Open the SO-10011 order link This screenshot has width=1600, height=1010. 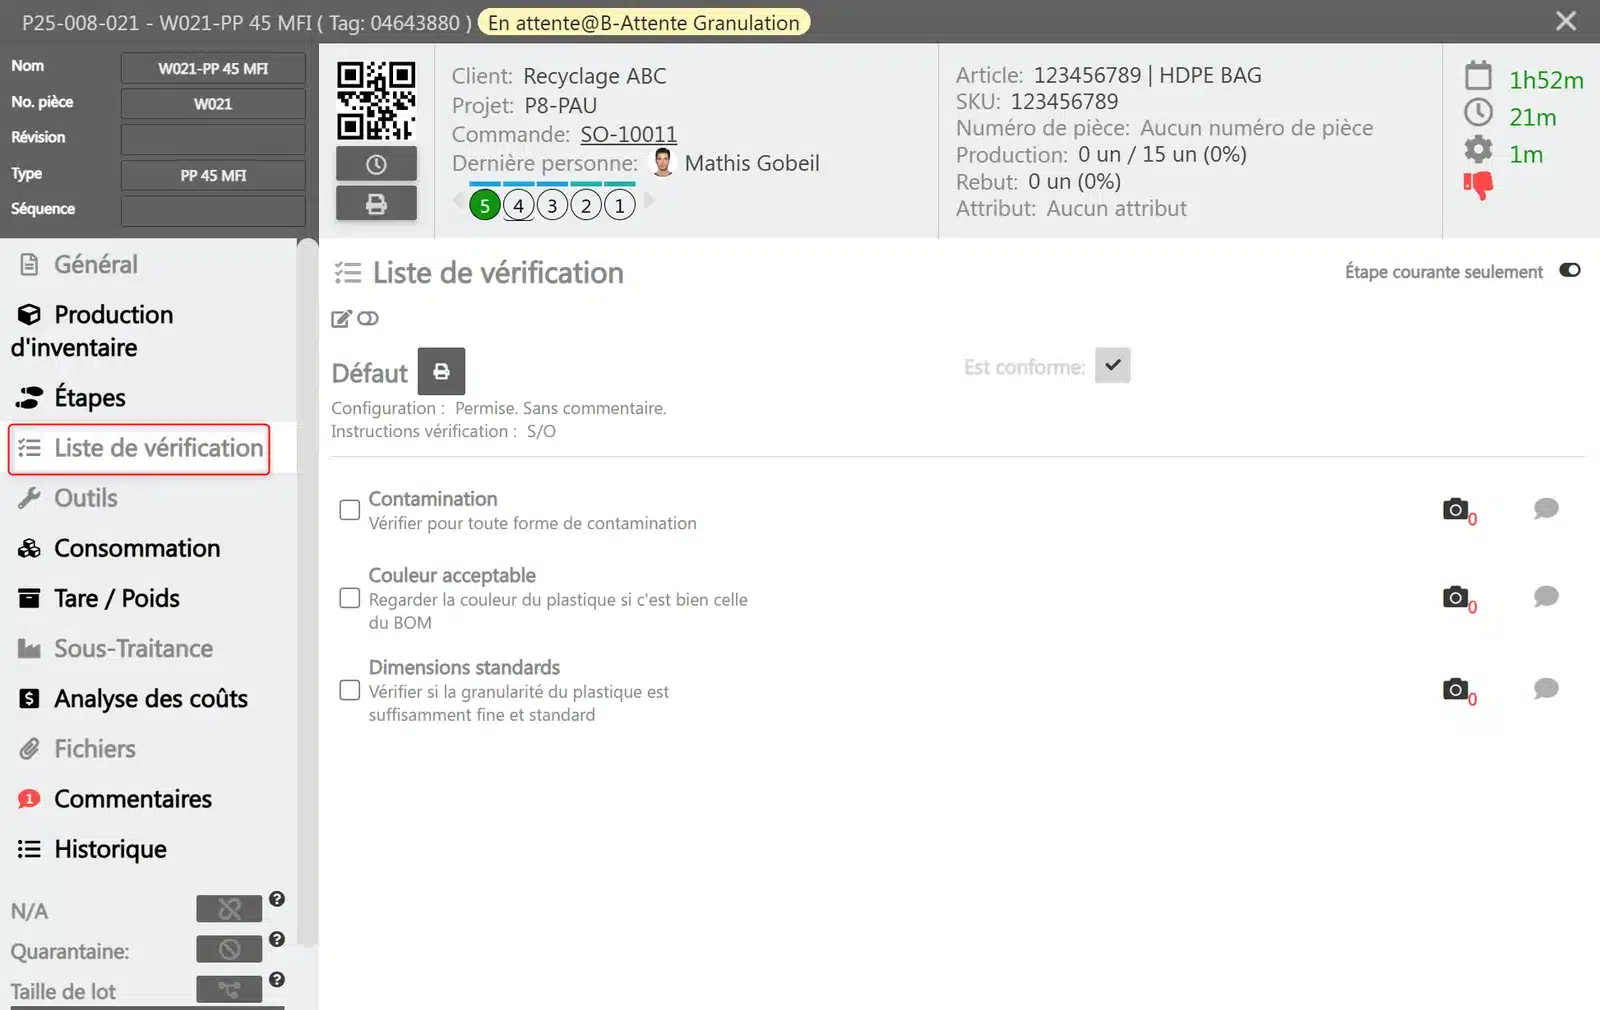point(629,134)
